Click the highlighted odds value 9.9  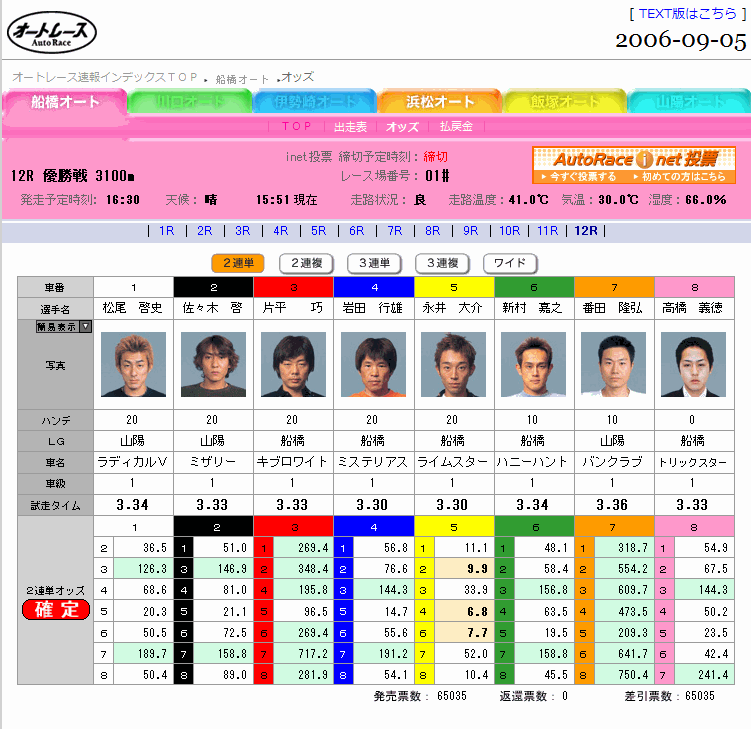point(478,569)
